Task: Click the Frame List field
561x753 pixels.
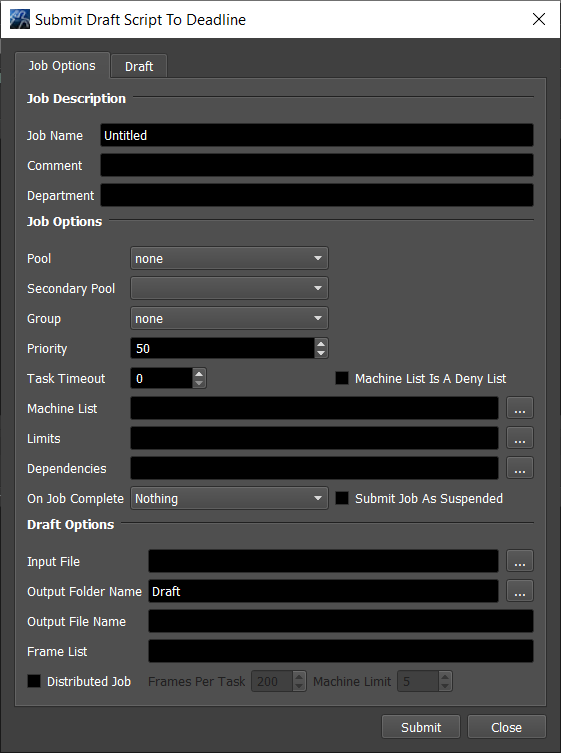Action: click(341, 651)
